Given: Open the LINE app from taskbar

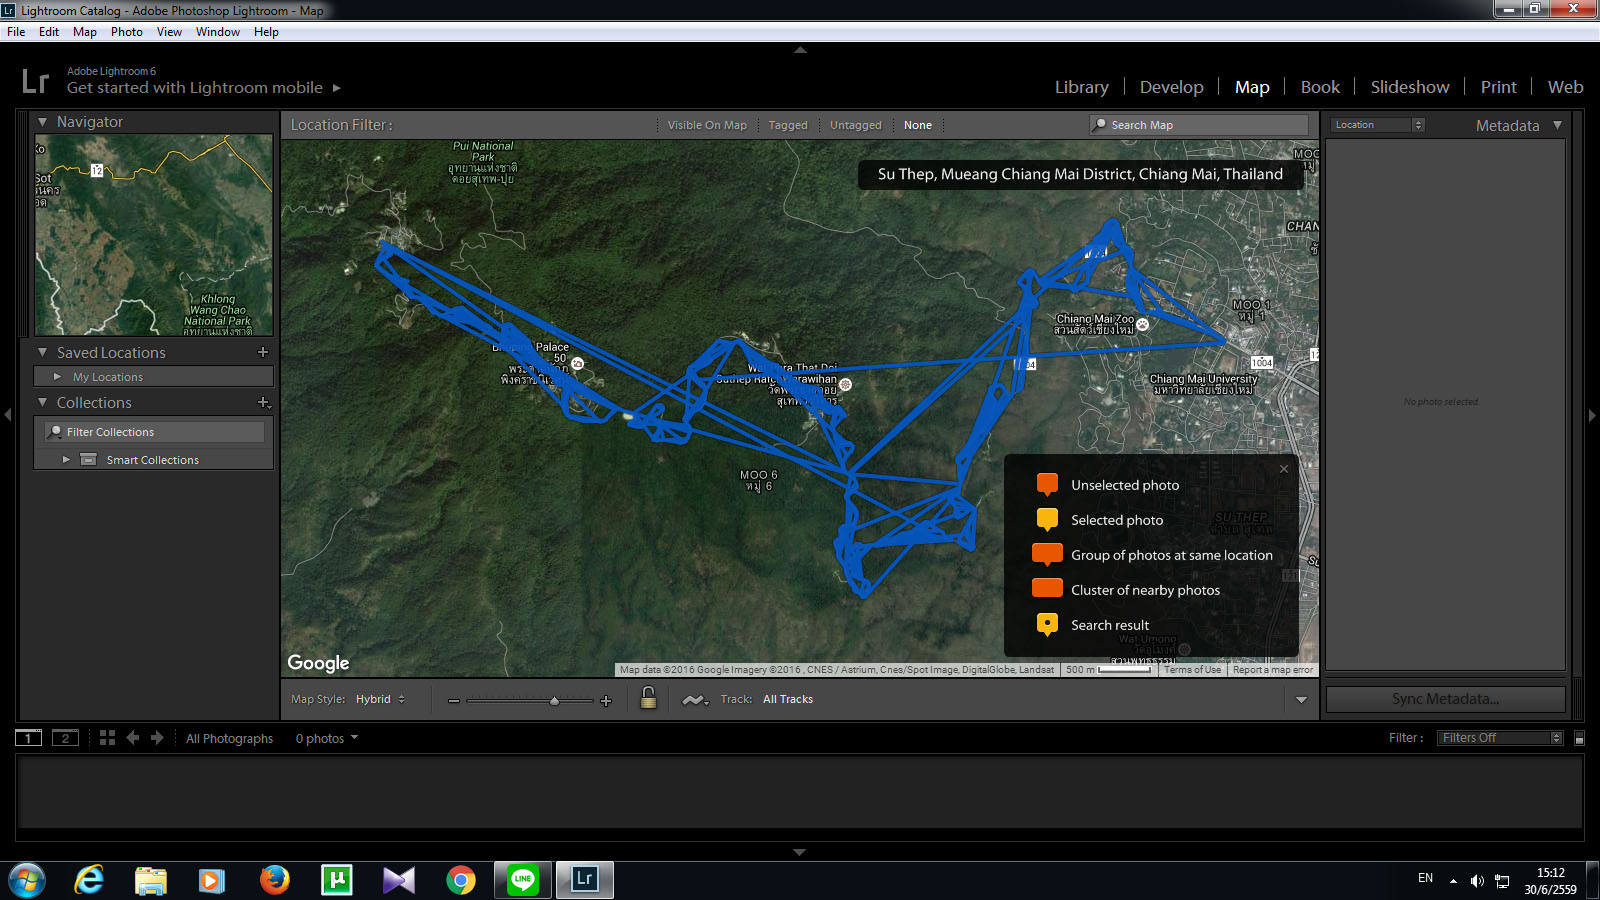Looking at the screenshot, I should click(523, 880).
